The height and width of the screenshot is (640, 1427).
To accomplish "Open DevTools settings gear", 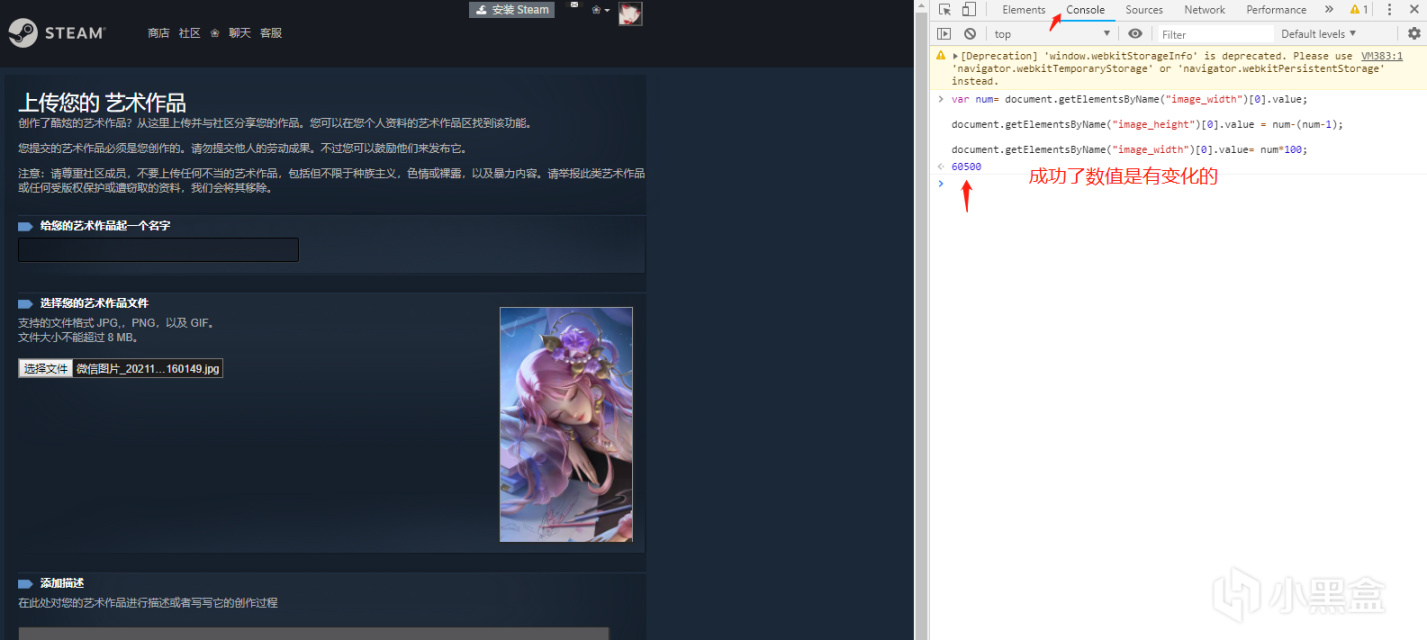I will click(1414, 33).
